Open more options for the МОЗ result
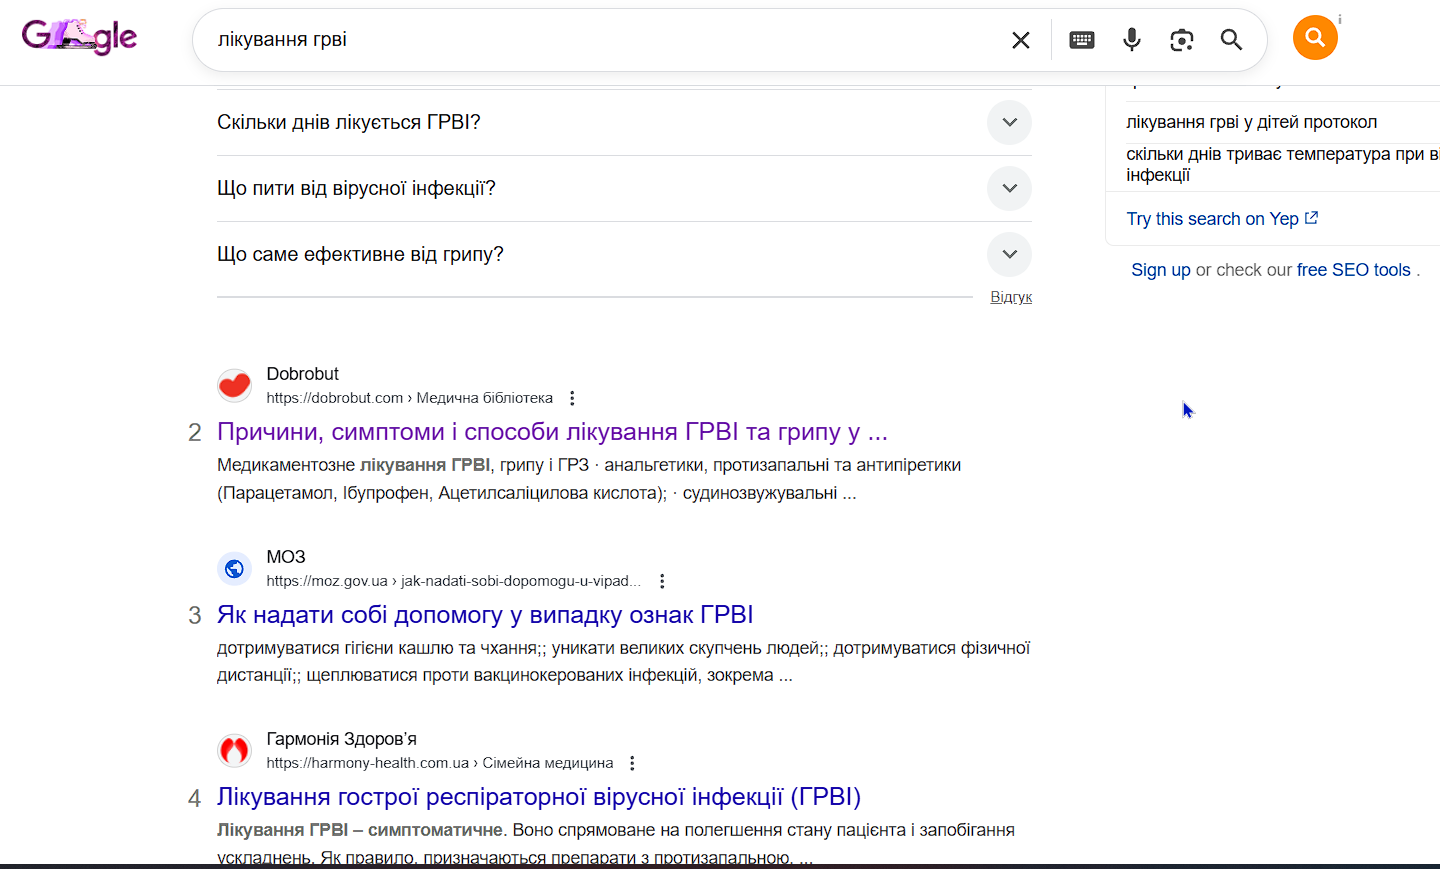The width and height of the screenshot is (1440, 869). [x=662, y=581]
